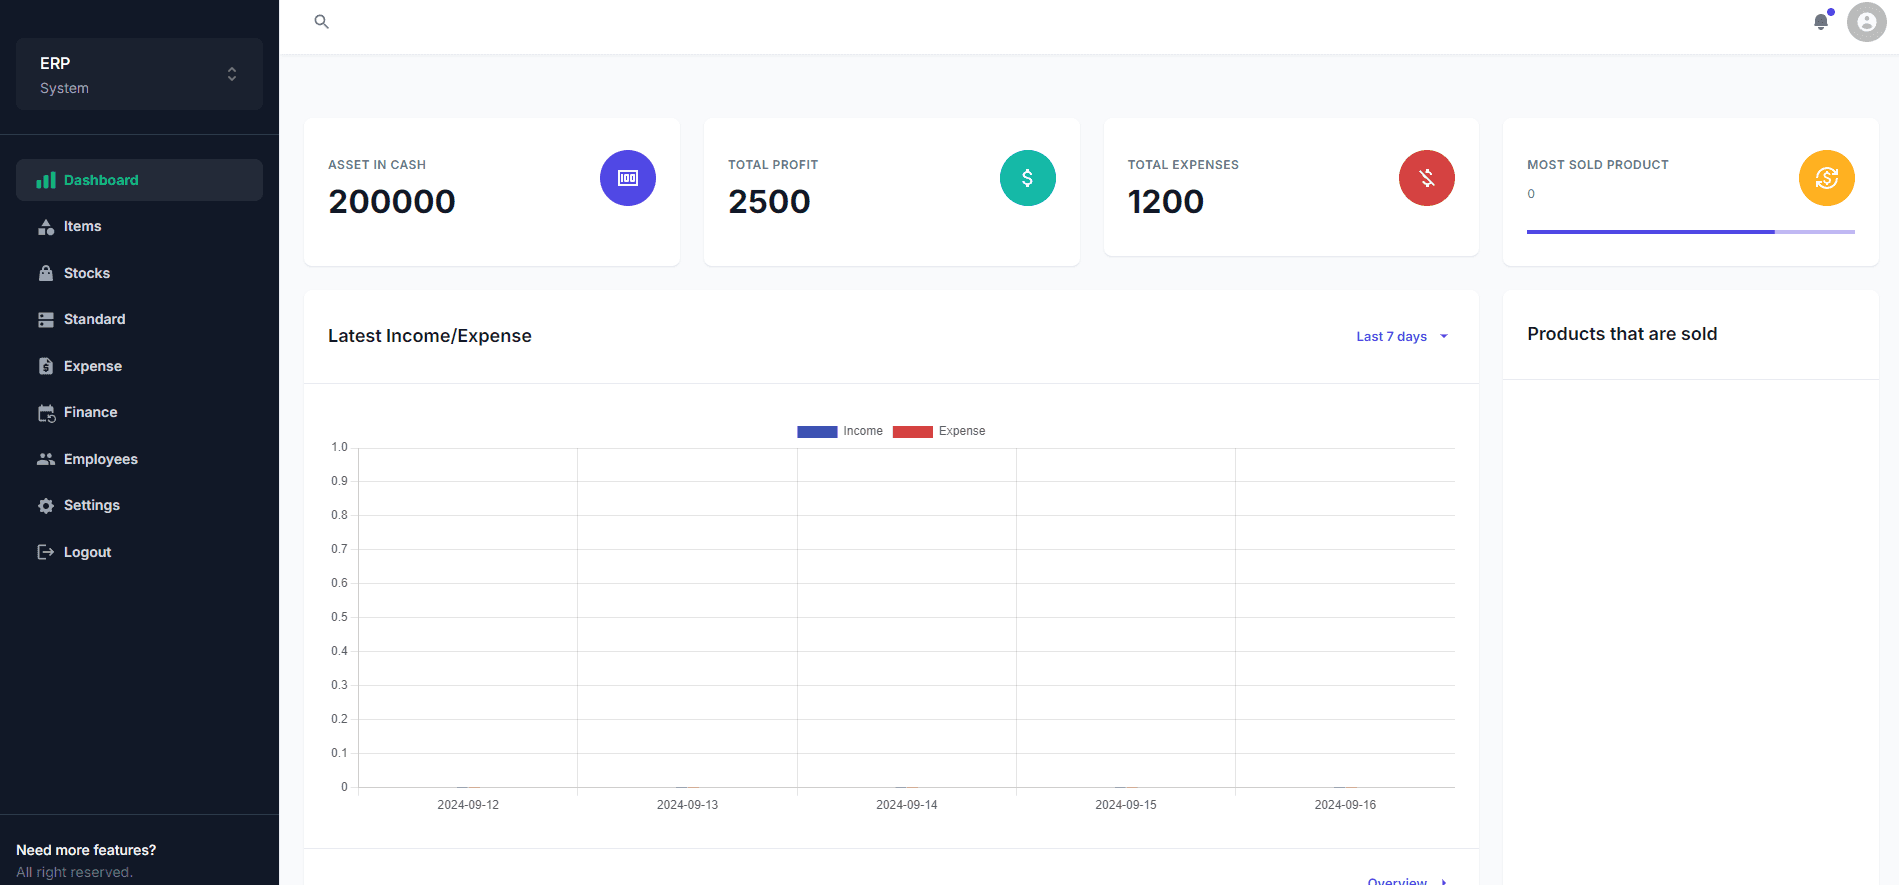The width and height of the screenshot is (1899, 885).
Task: Open the user avatar menu
Action: pos(1866,21)
